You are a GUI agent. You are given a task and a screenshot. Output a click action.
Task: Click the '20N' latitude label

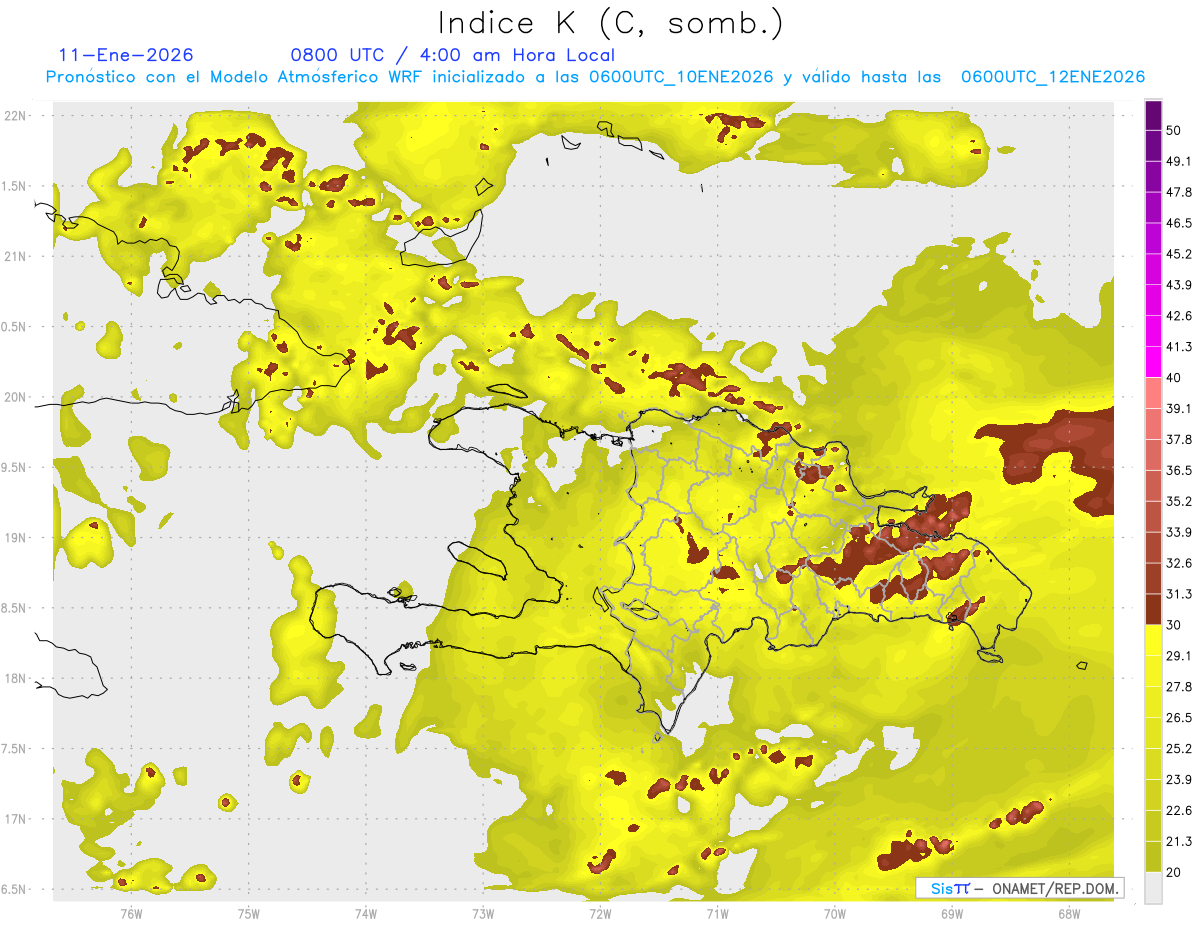(17, 397)
